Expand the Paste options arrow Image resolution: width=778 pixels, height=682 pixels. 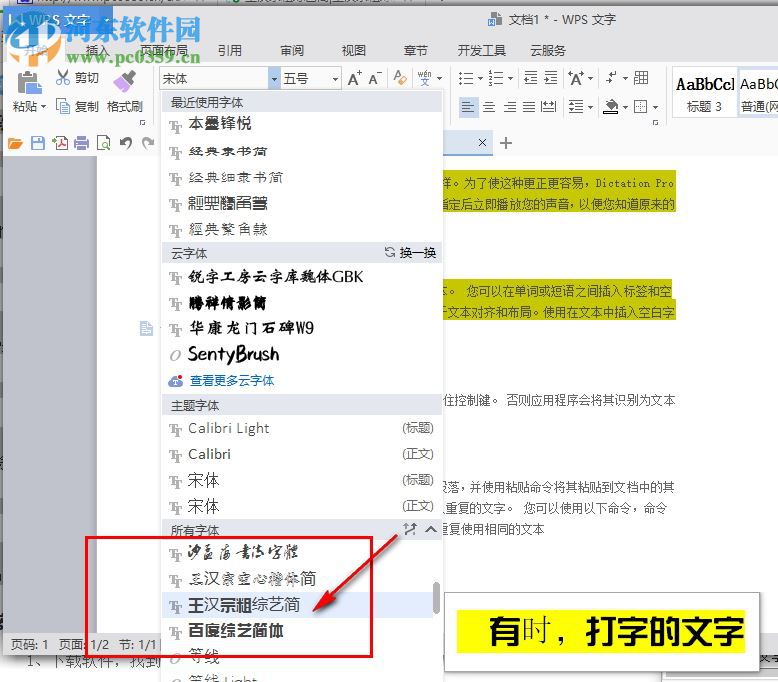click(44, 107)
